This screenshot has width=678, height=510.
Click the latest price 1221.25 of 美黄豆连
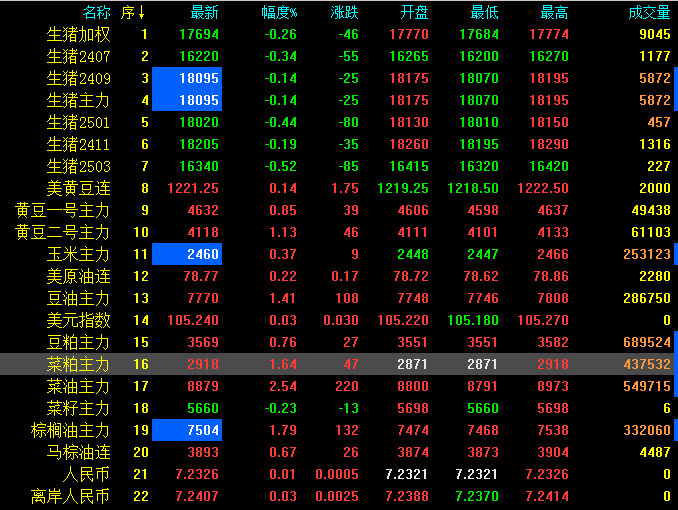(x=193, y=189)
